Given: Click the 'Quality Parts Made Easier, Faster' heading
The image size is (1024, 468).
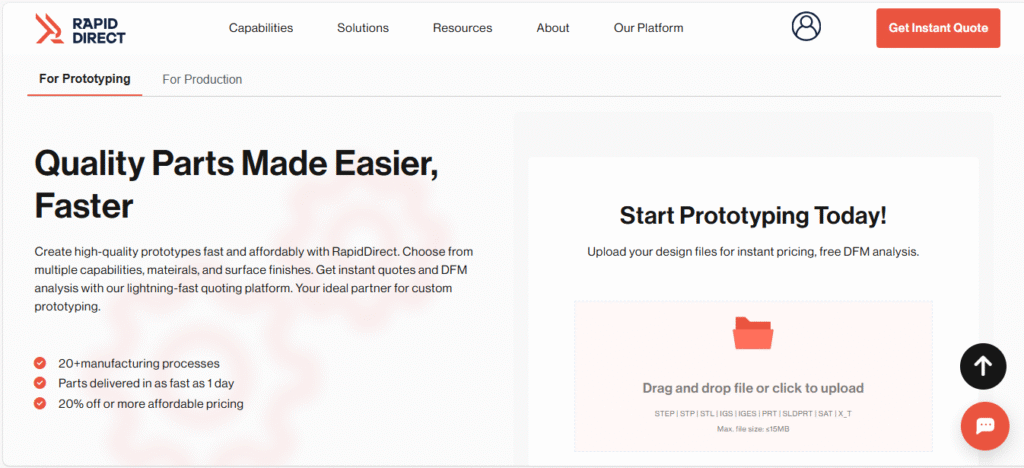Looking at the screenshot, I should [x=236, y=185].
